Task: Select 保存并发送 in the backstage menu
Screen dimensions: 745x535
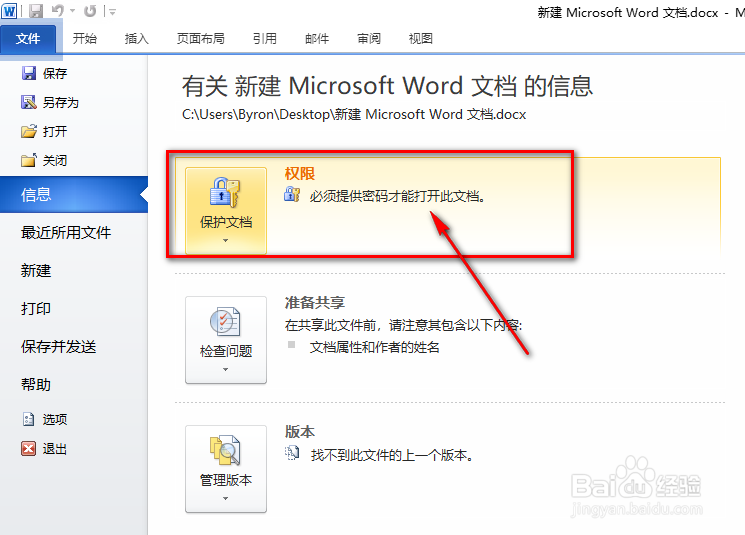Action: [58, 346]
